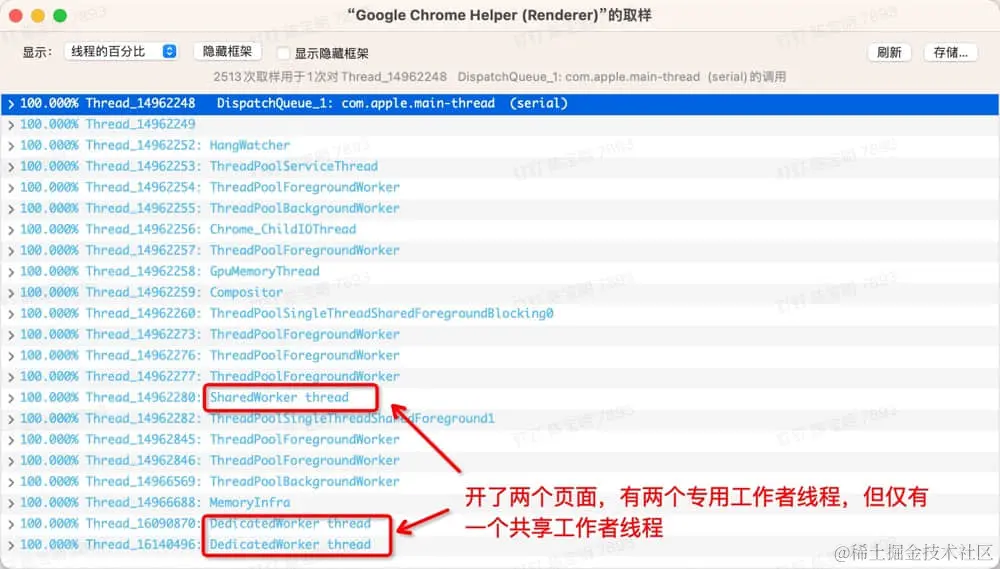The height and width of the screenshot is (569, 1000).
Task: Select the row text 'ThreadPoolServiceThread'
Action: tap(293, 166)
